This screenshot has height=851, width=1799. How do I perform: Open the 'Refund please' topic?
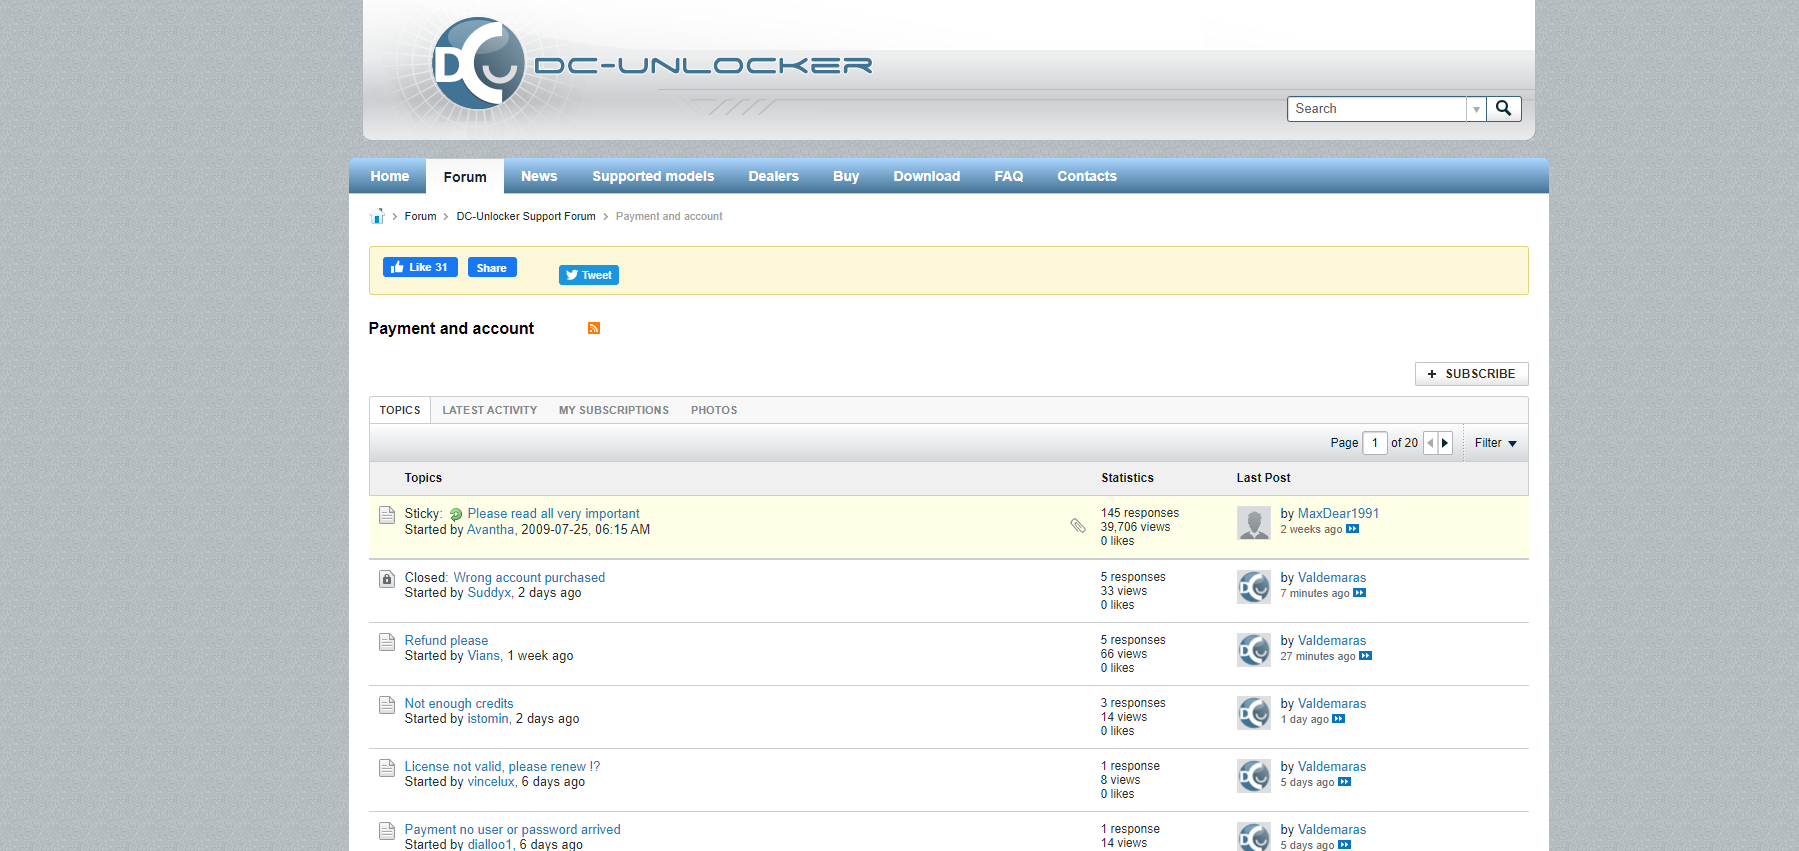[x=446, y=640]
